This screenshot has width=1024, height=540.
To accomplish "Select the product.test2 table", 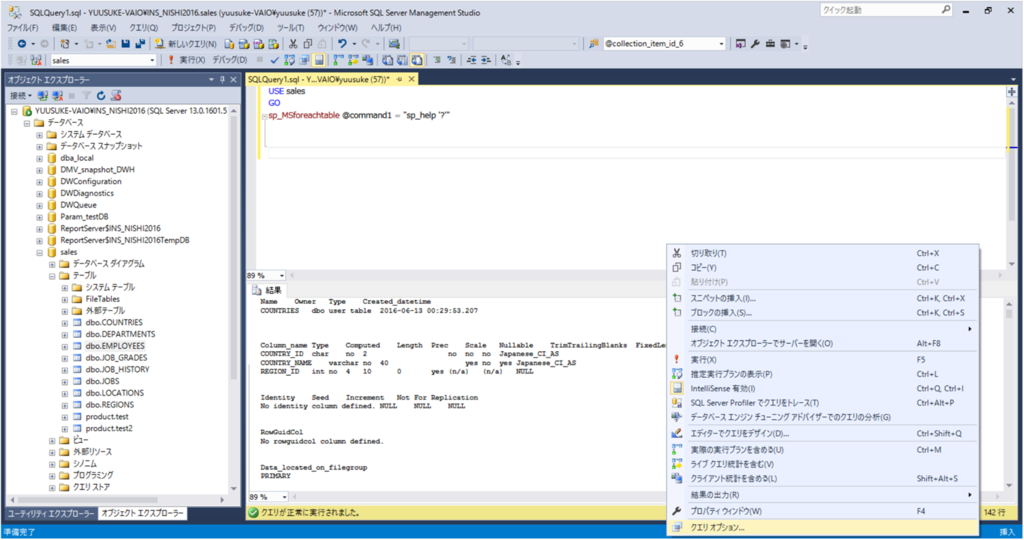I will (x=108, y=428).
